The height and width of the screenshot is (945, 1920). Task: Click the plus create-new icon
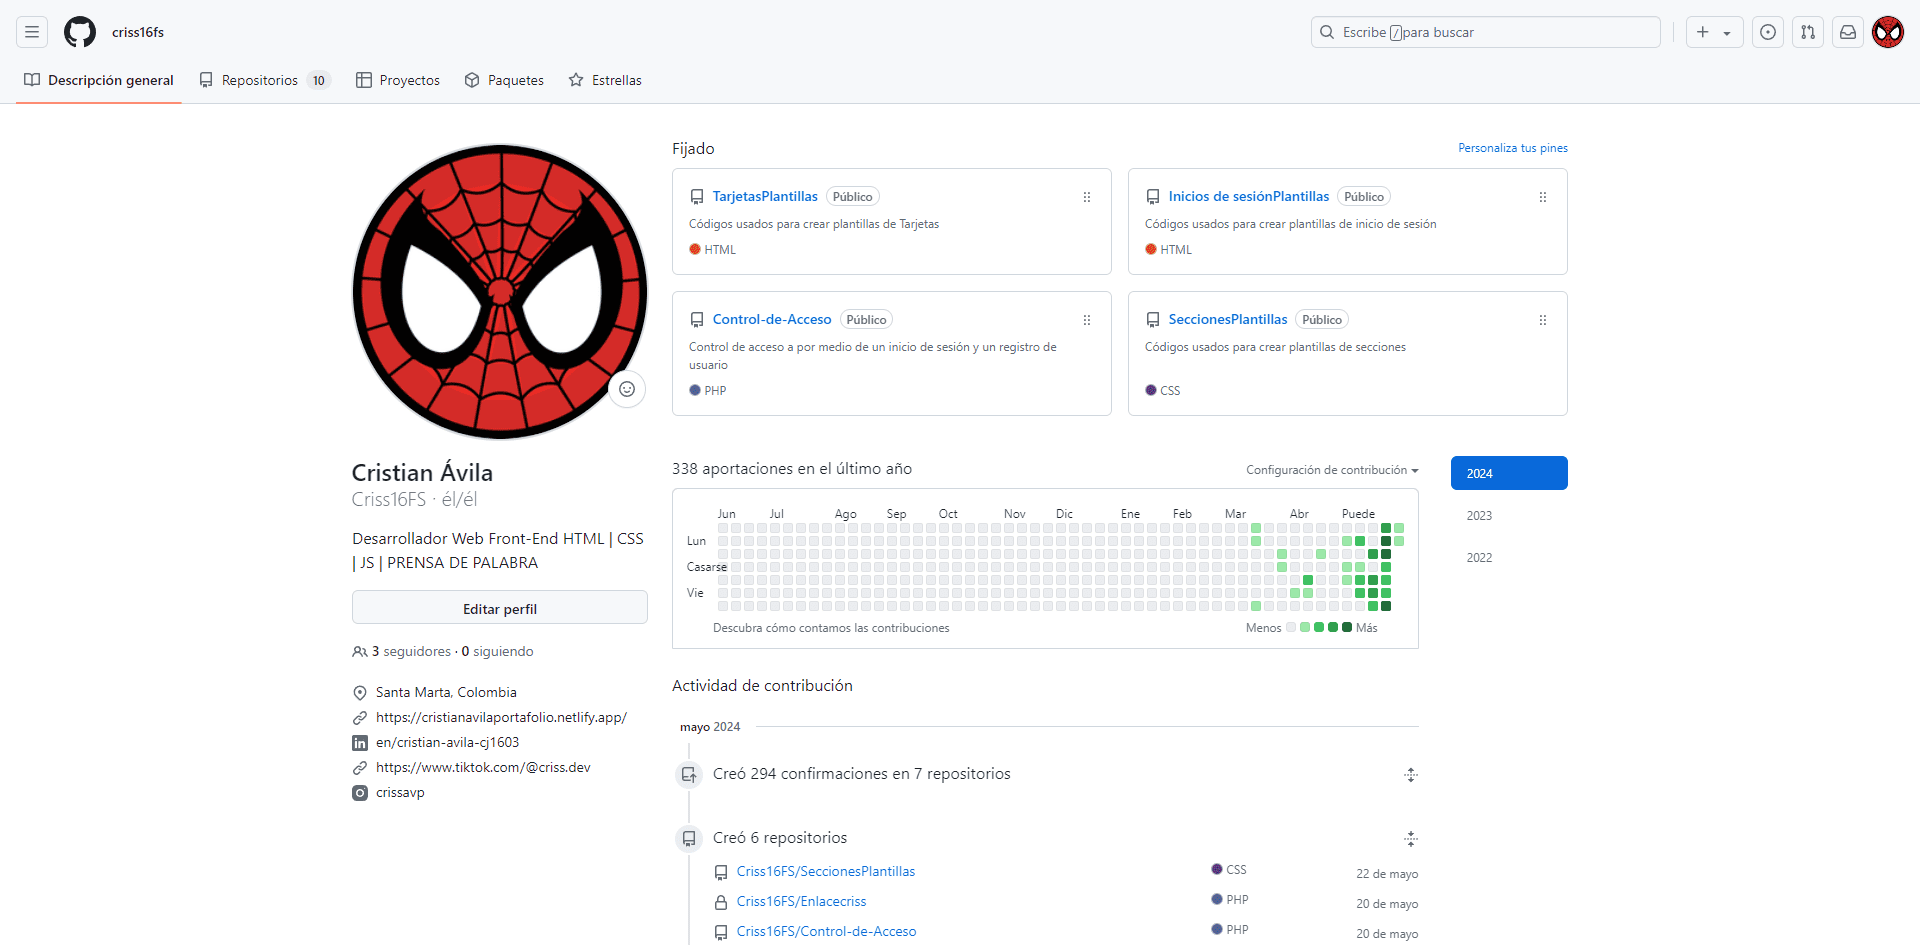pos(1703,32)
